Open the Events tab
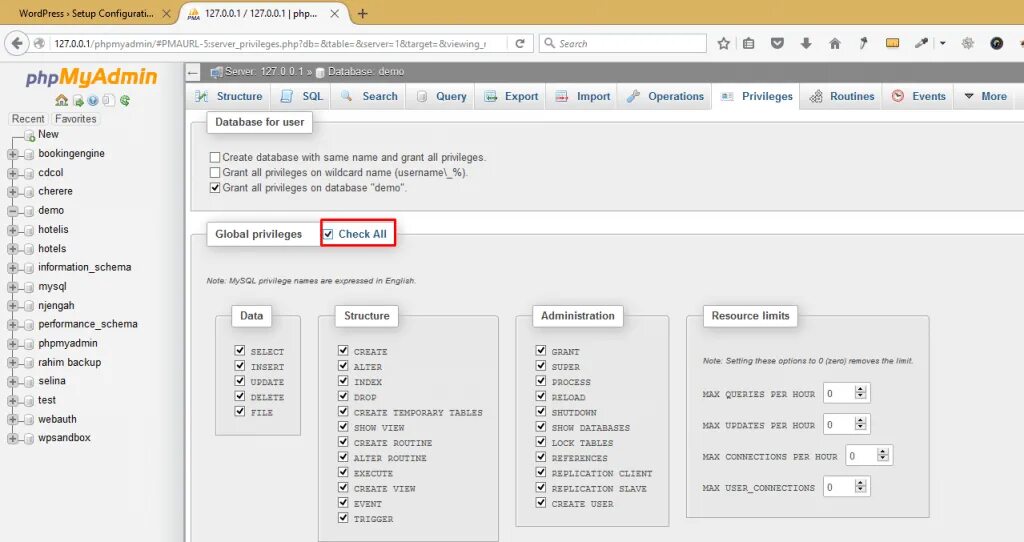This screenshot has height=542, width=1024. tap(919, 96)
